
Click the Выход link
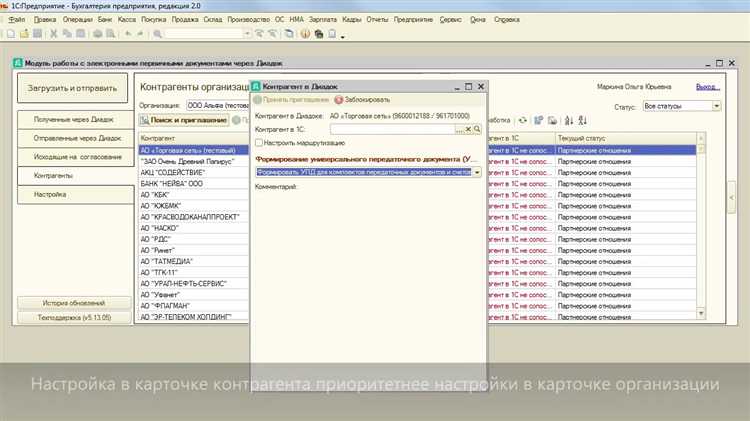707,87
